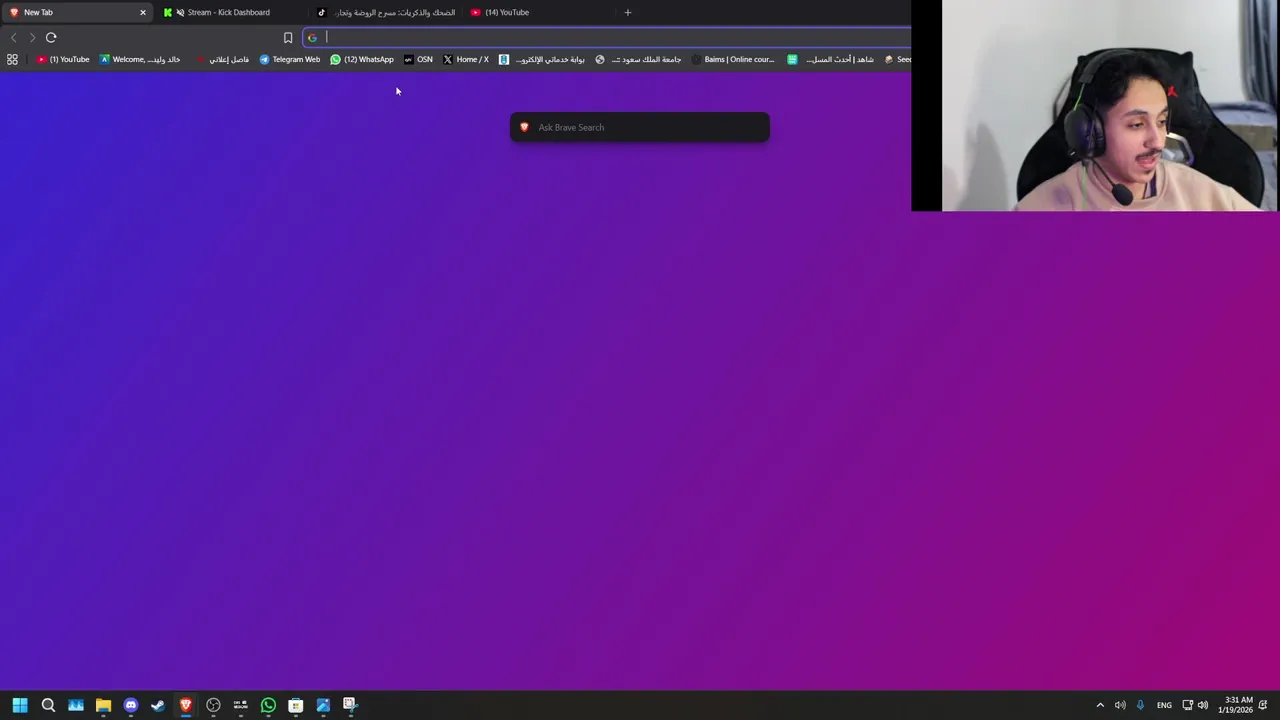This screenshot has height=720, width=1280.
Task: Open the clock showing 3:31 AM
Action: tap(1236, 705)
